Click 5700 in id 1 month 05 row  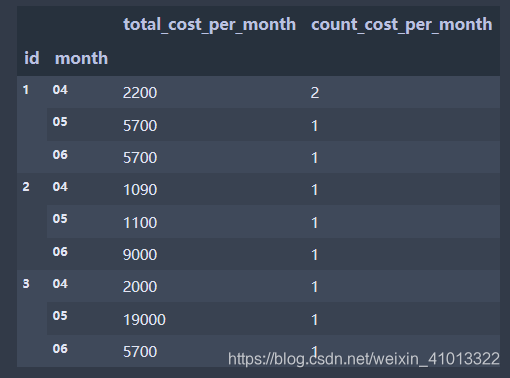(x=140, y=126)
